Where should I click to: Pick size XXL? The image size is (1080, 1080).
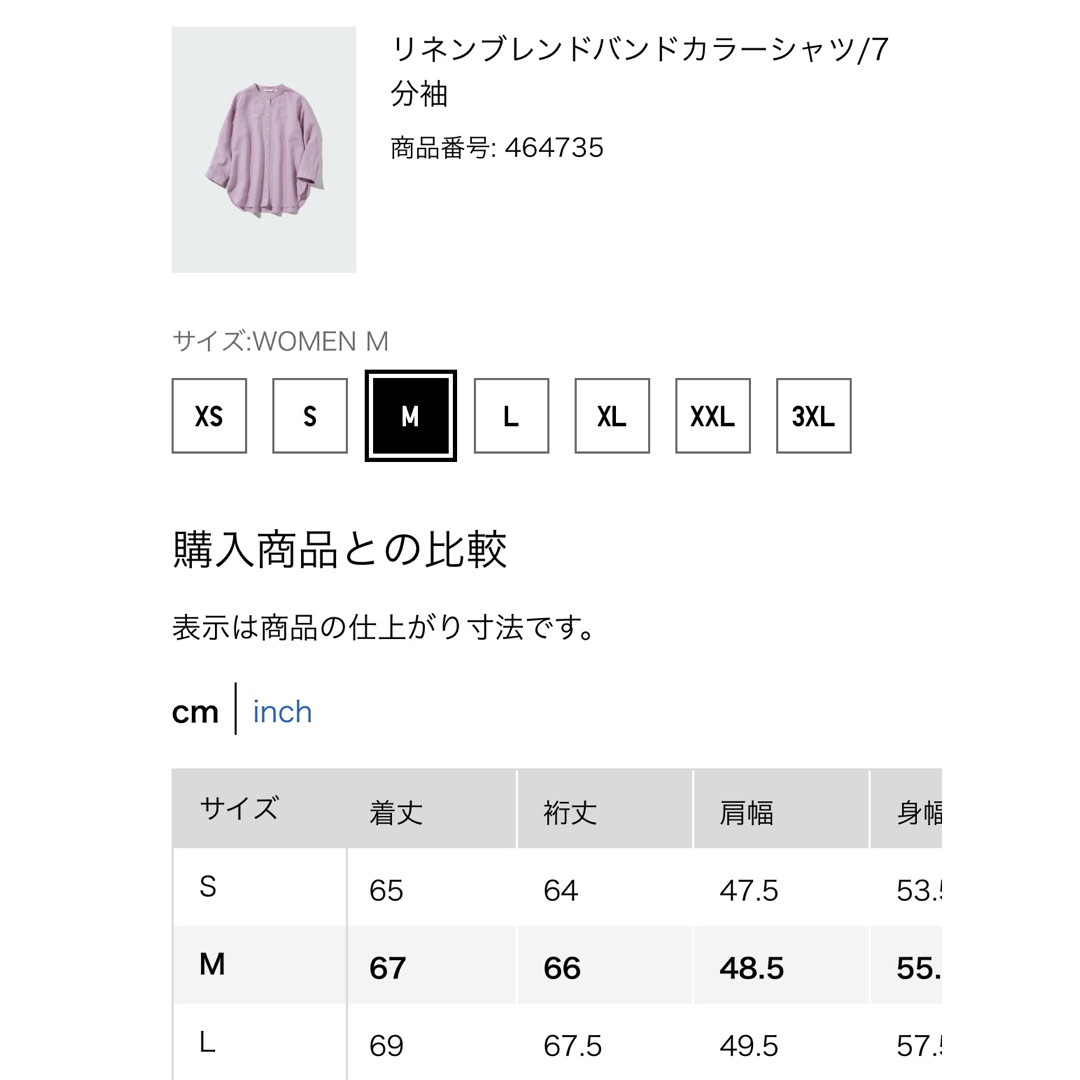point(713,415)
